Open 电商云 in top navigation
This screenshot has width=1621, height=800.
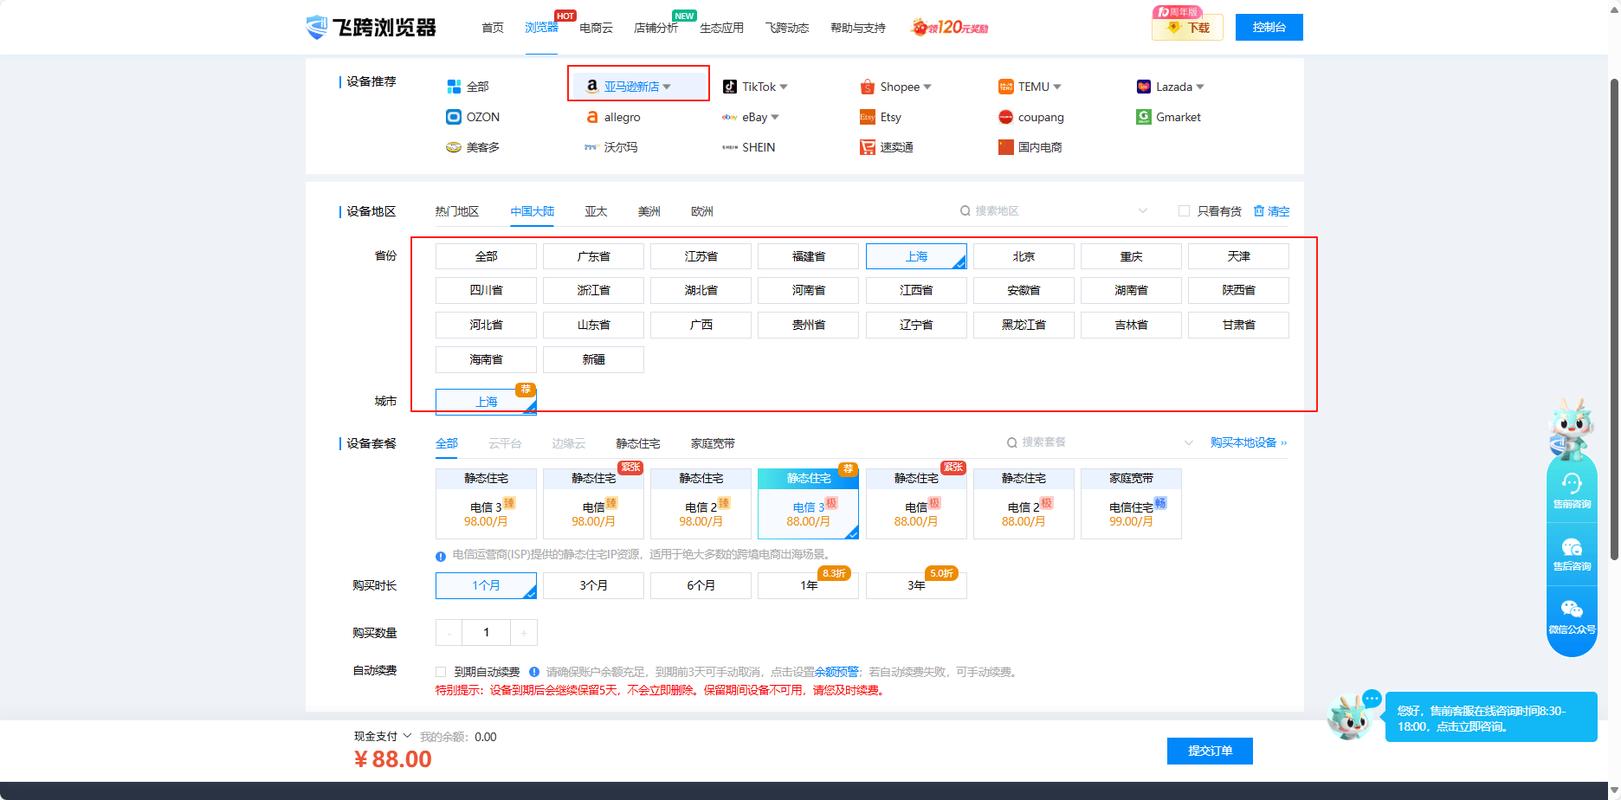tap(596, 28)
